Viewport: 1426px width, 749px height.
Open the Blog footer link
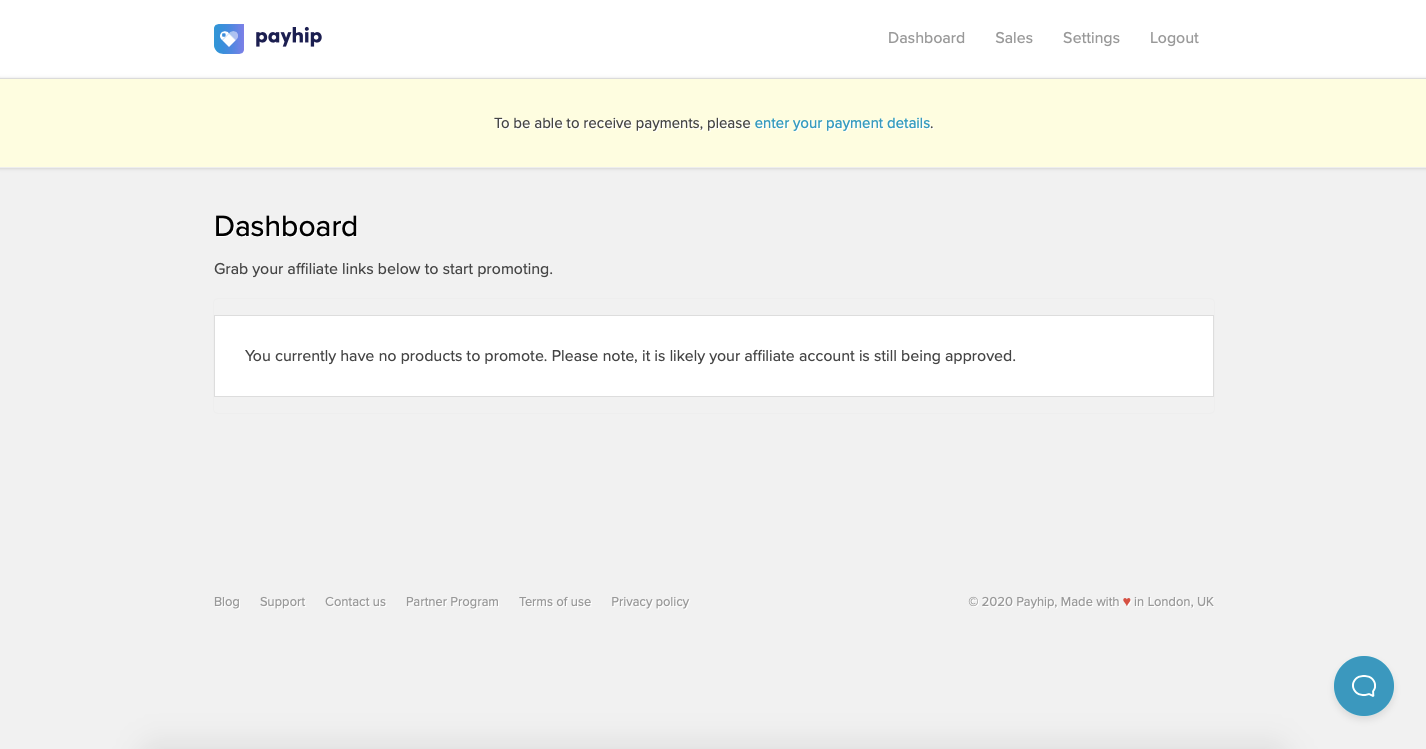pyautogui.click(x=227, y=602)
